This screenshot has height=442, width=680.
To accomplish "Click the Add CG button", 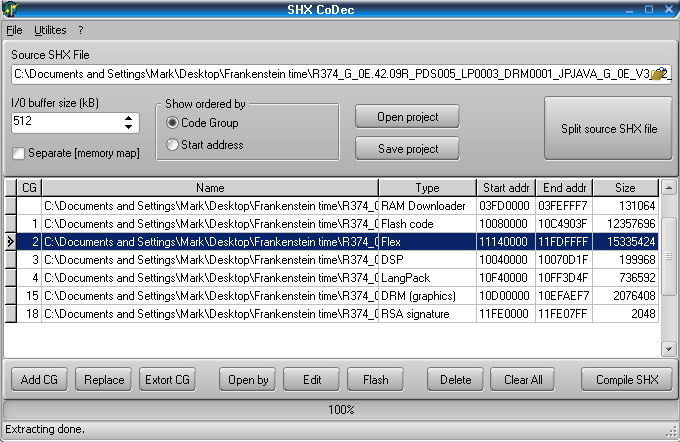I will click(39, 380).
